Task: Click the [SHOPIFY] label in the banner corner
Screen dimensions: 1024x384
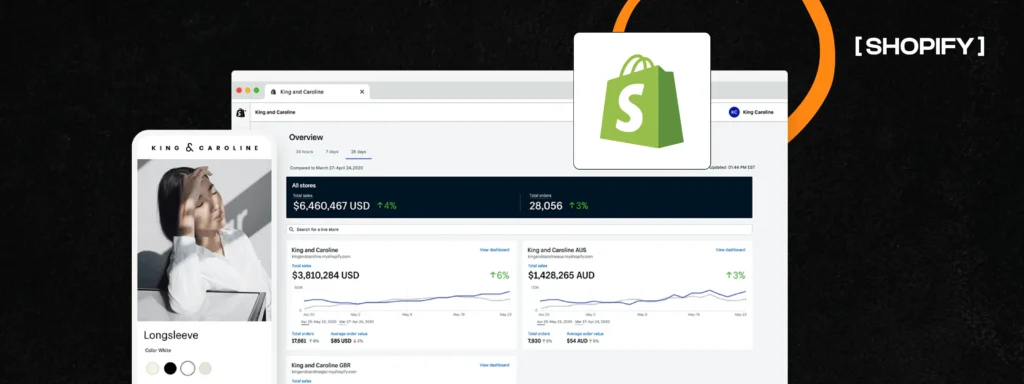Action: tap(920, 46)
